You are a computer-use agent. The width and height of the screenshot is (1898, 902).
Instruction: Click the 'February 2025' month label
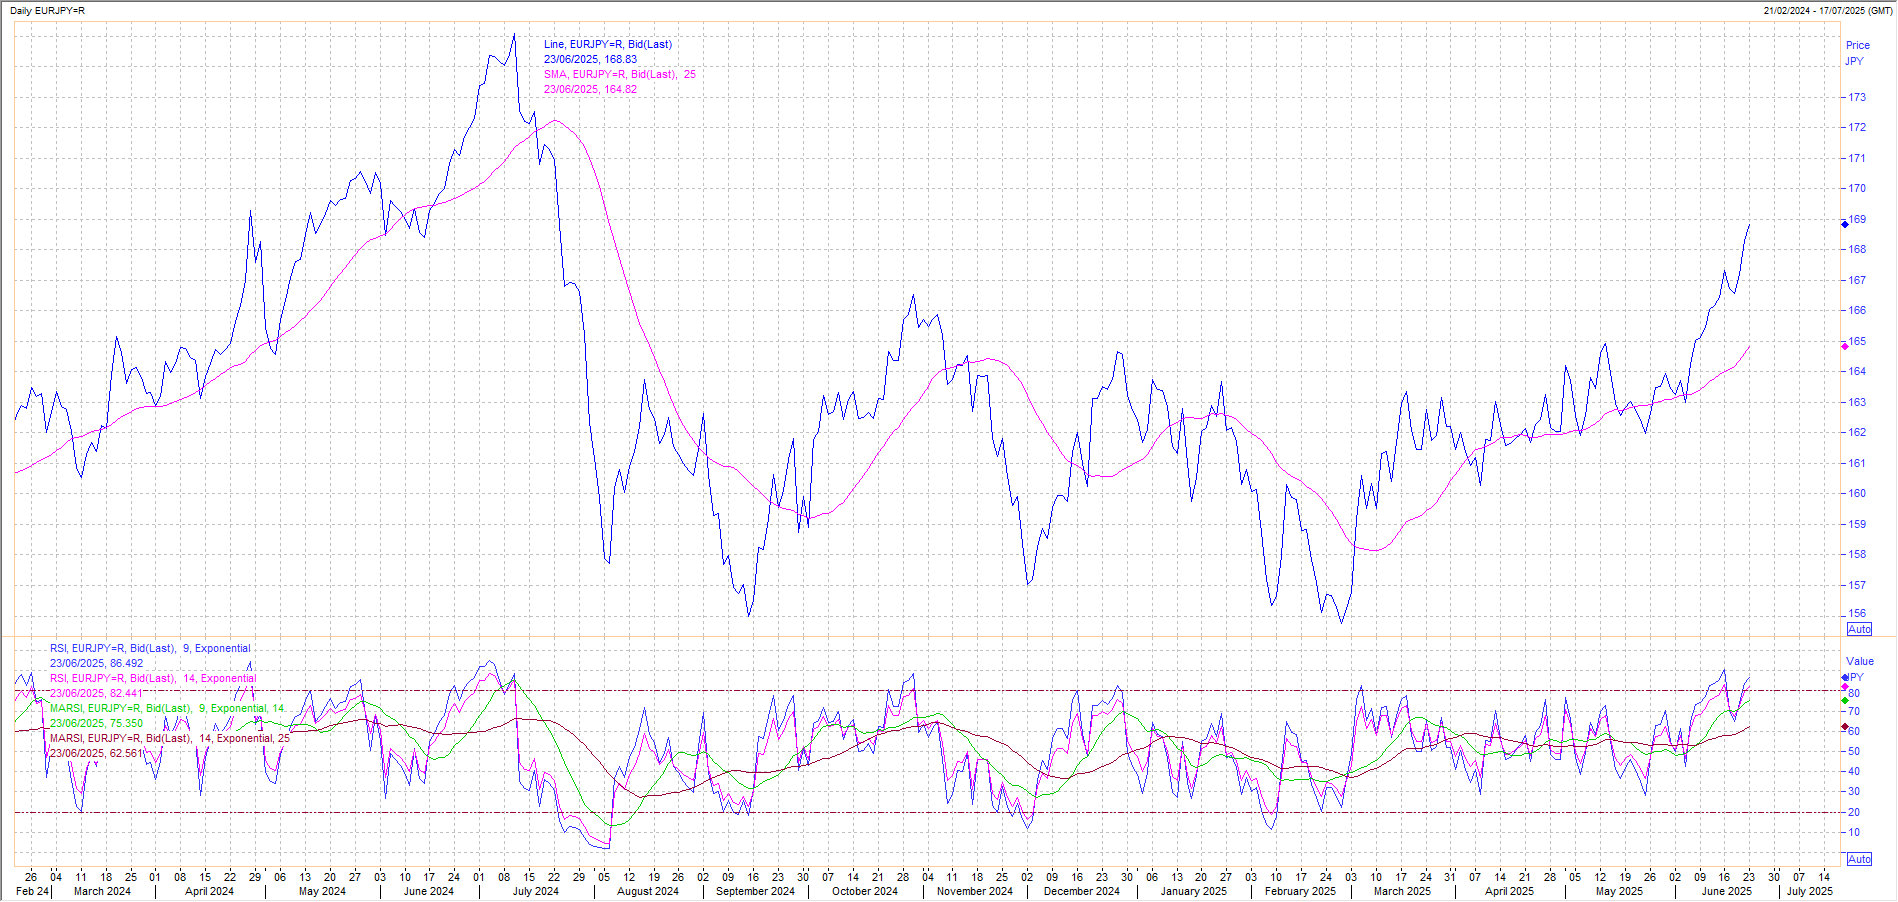(1300, 891)
